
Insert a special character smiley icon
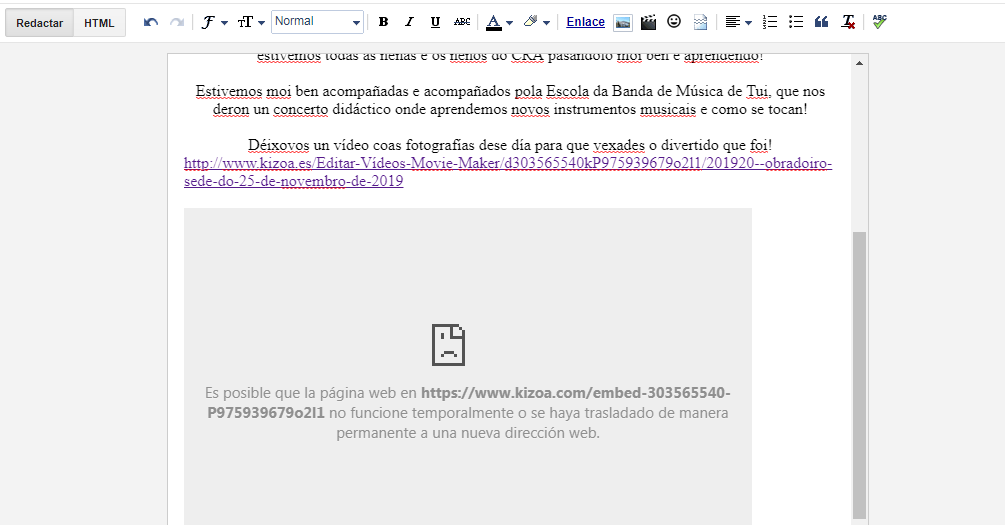point(674,22)
